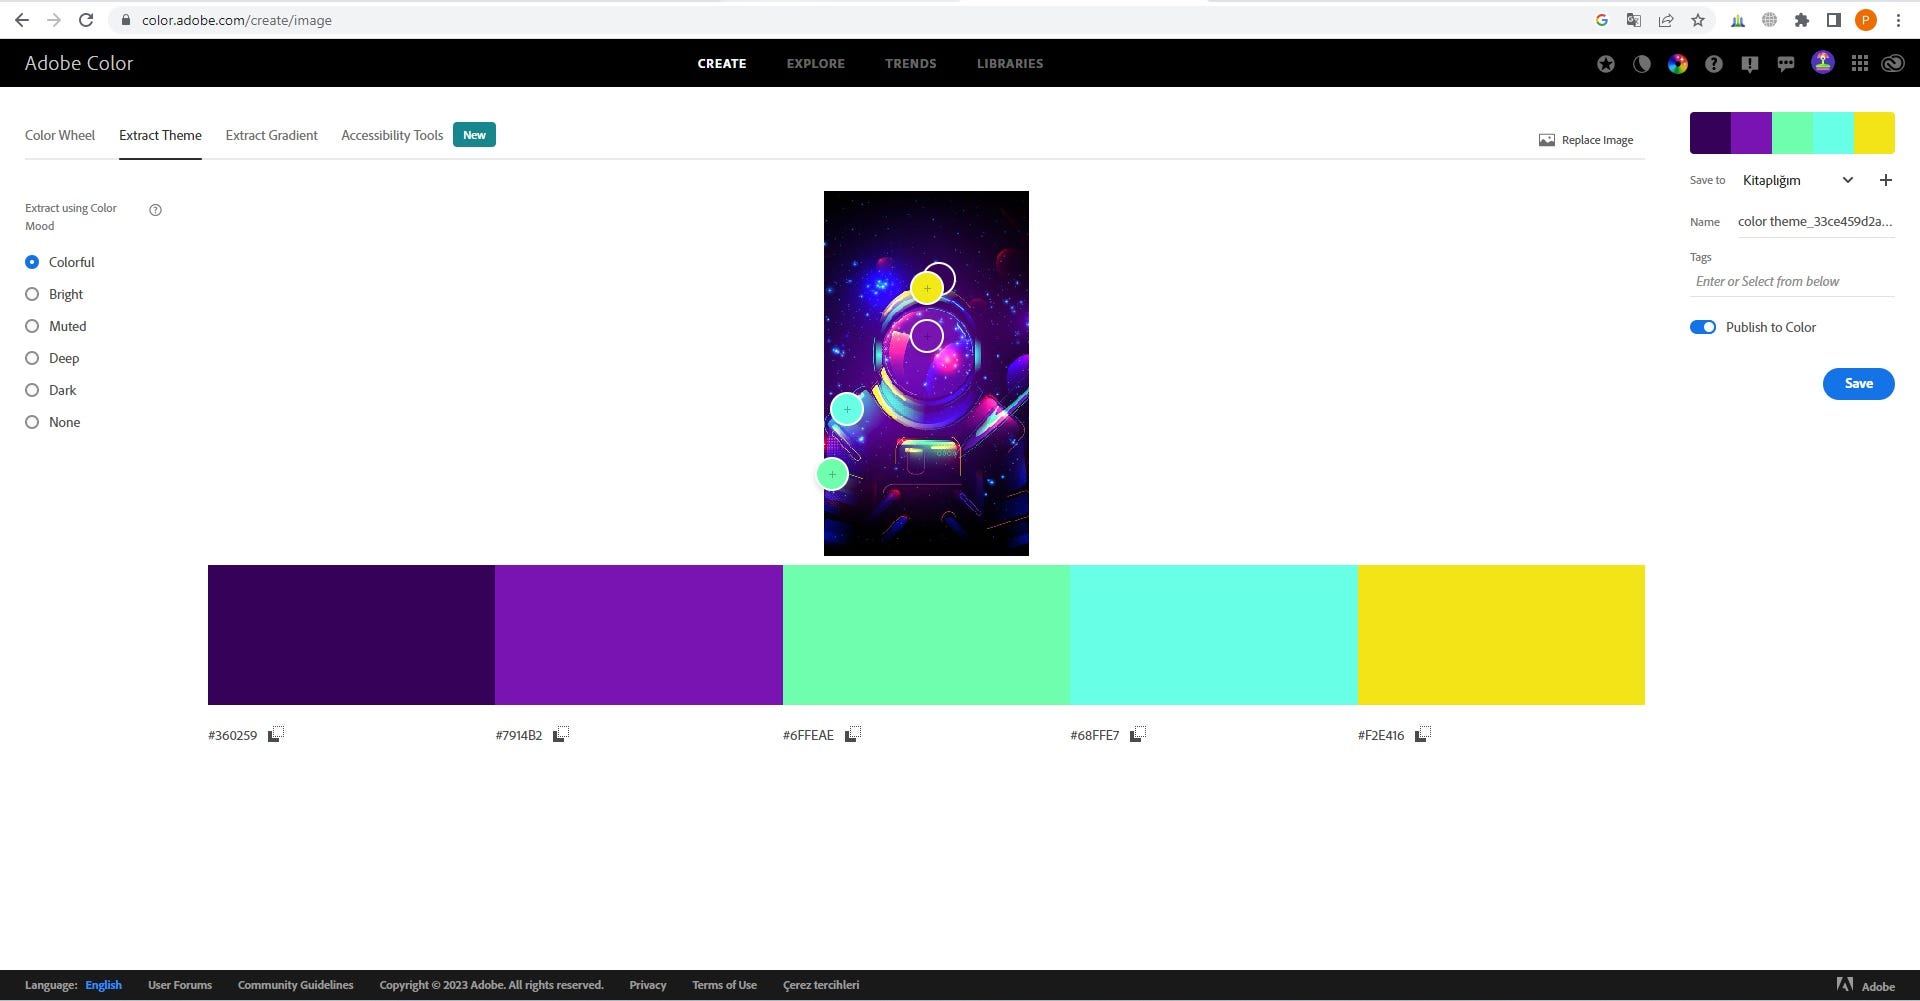Viewport: 1920px width, 1001px height.
Task: Open help question mark icon in header
Action: pos(1714,64)
